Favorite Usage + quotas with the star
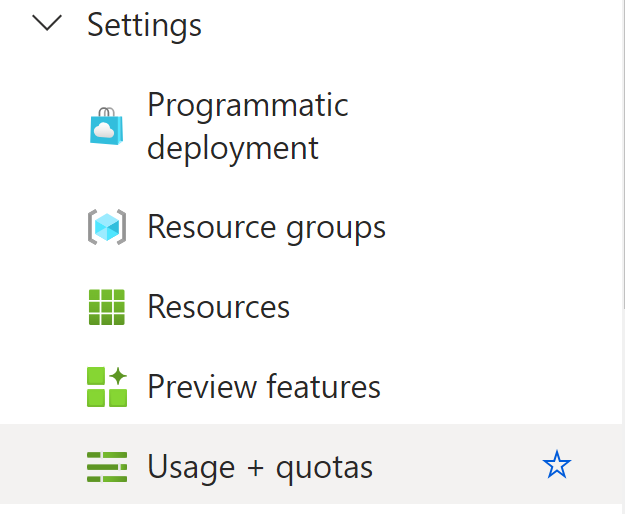 tap(557, 465)
